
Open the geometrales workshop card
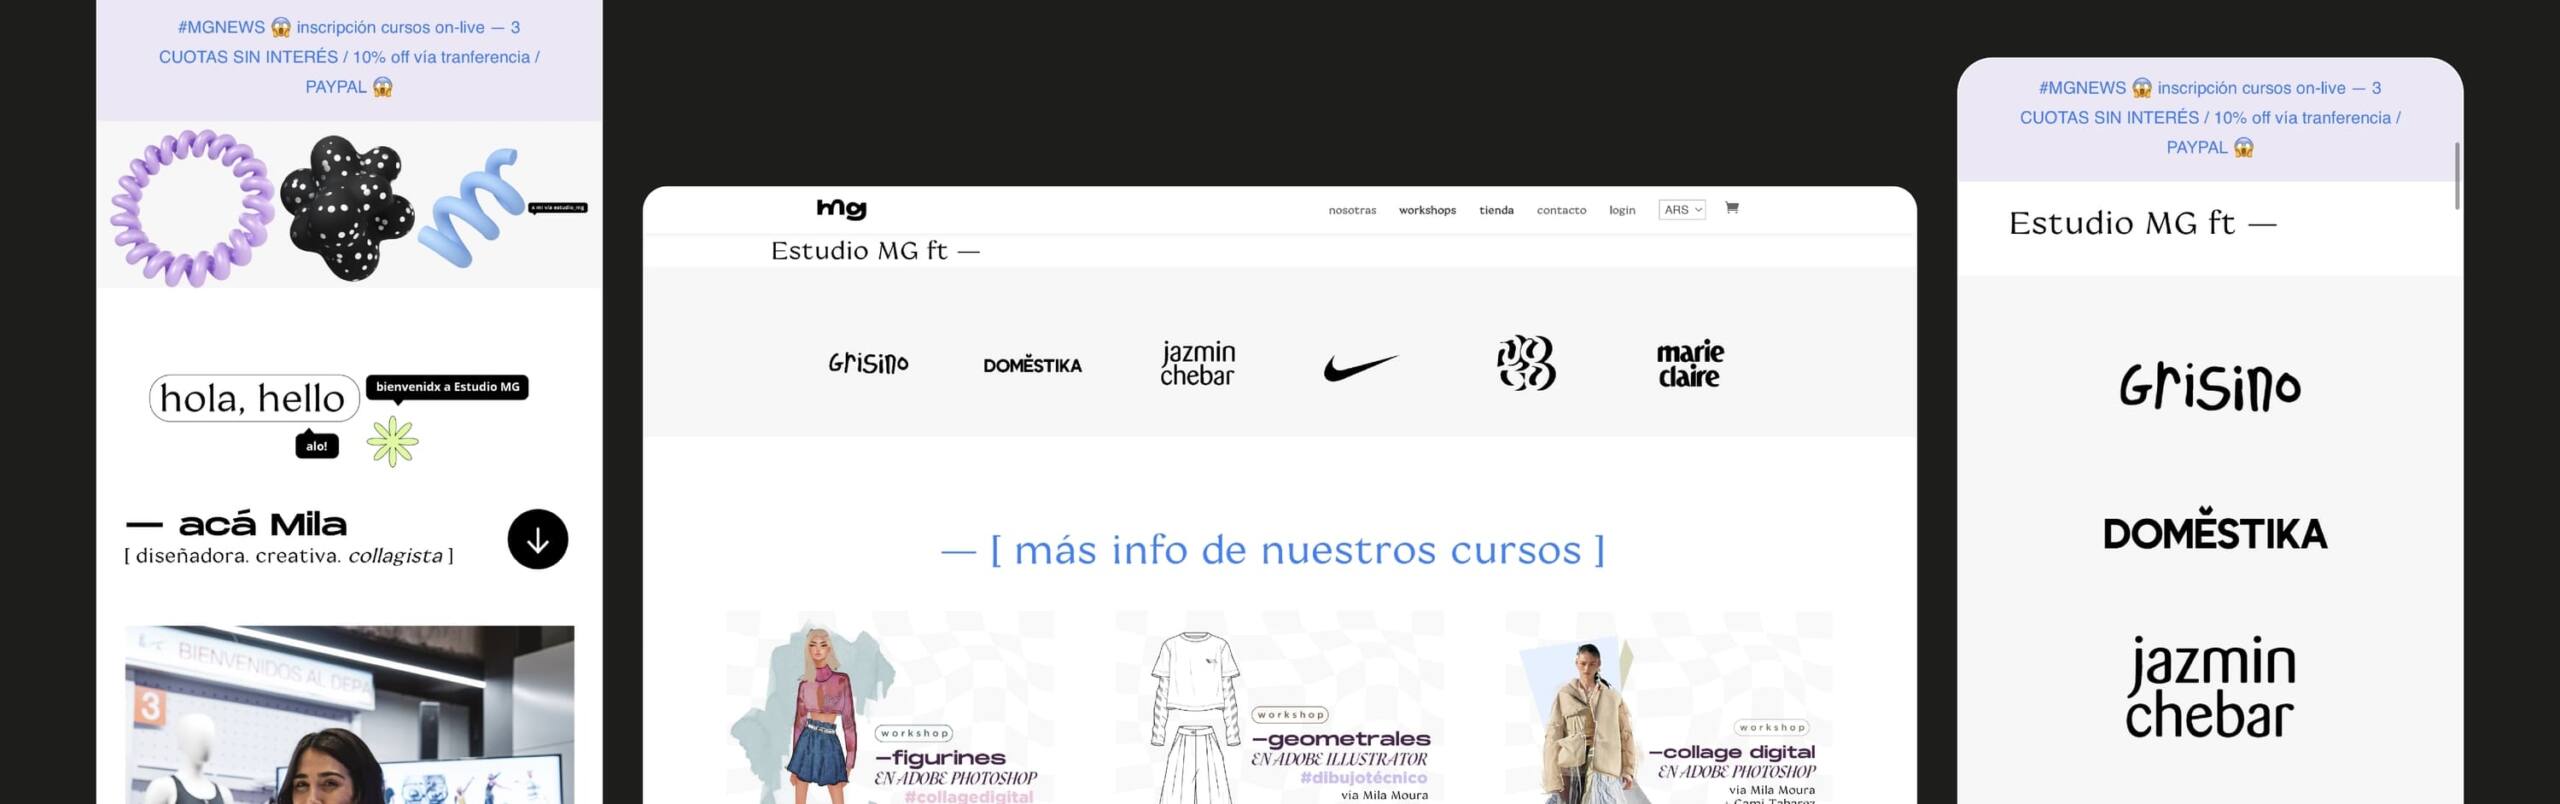pos(1279,708)
